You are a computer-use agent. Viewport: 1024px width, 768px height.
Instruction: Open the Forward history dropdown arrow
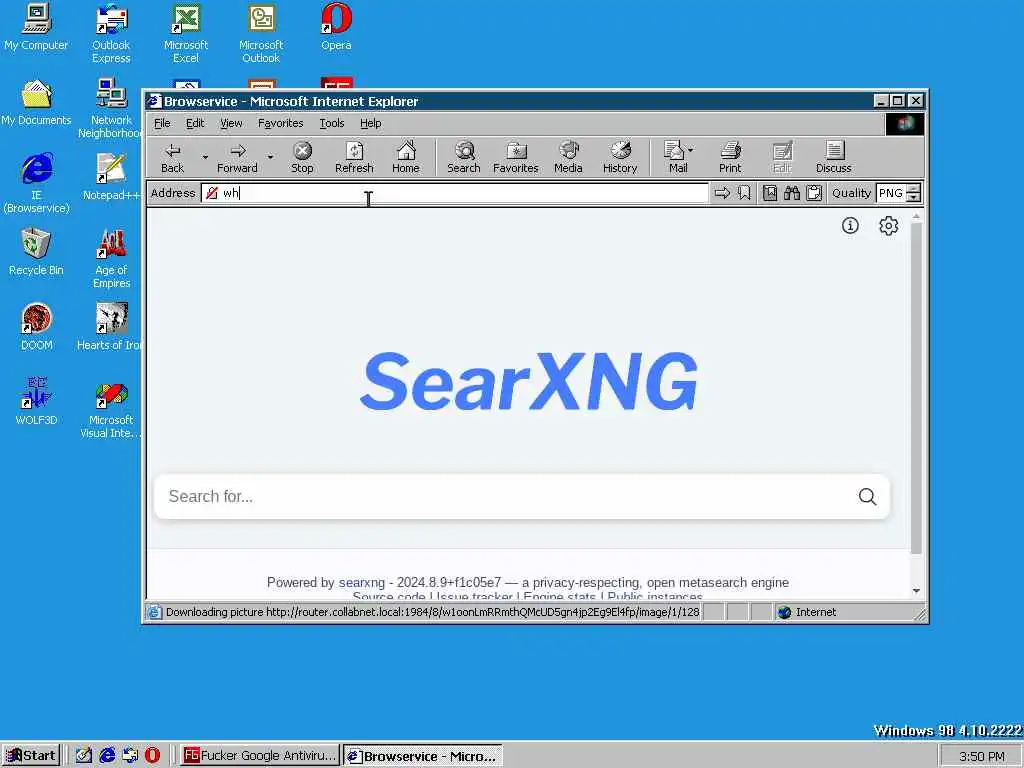click(x=270, y=157)
